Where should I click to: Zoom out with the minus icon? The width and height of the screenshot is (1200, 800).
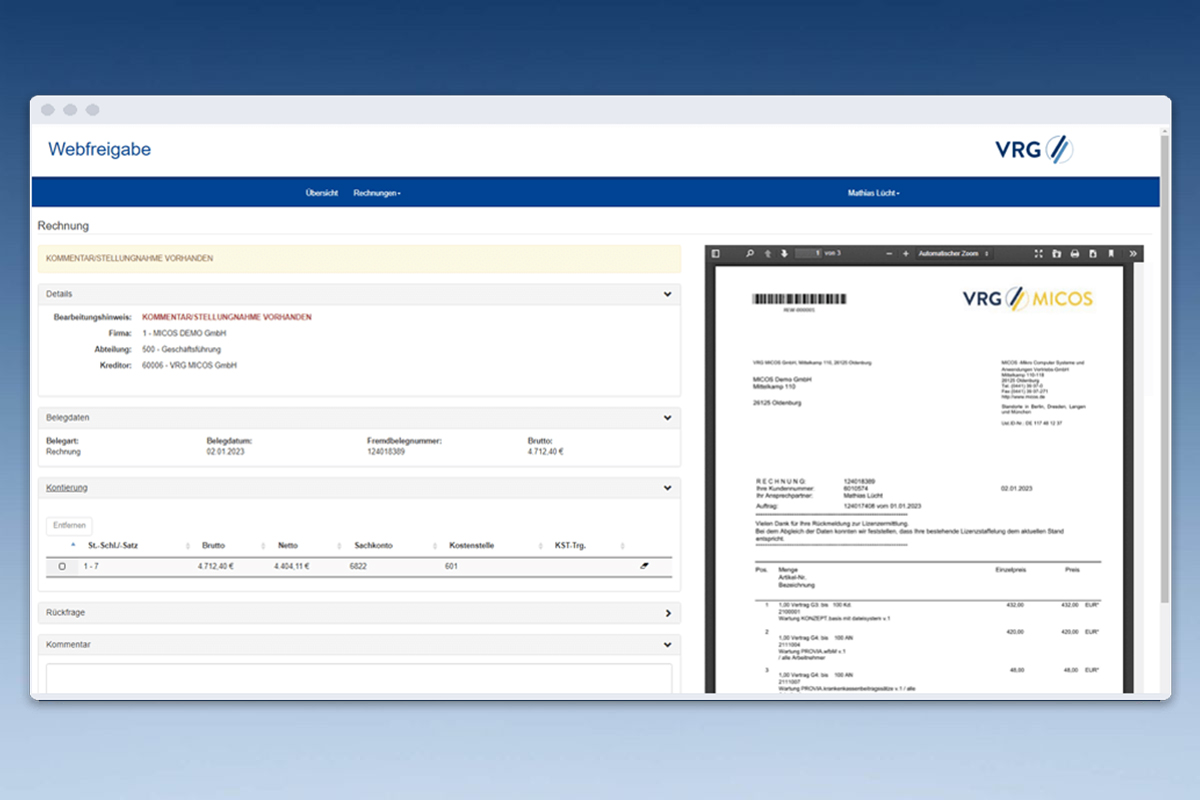pyautogui.click(x=889, y=254)
